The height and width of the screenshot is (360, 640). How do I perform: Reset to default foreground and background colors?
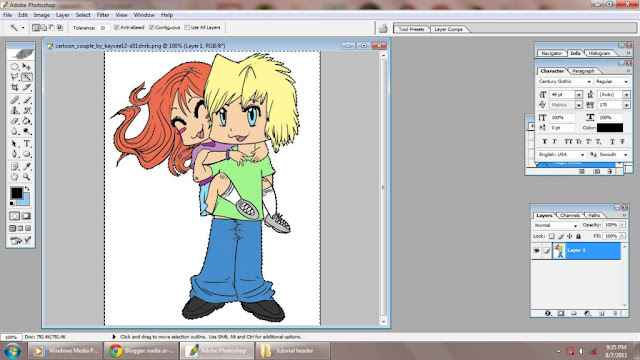(12, 204)
